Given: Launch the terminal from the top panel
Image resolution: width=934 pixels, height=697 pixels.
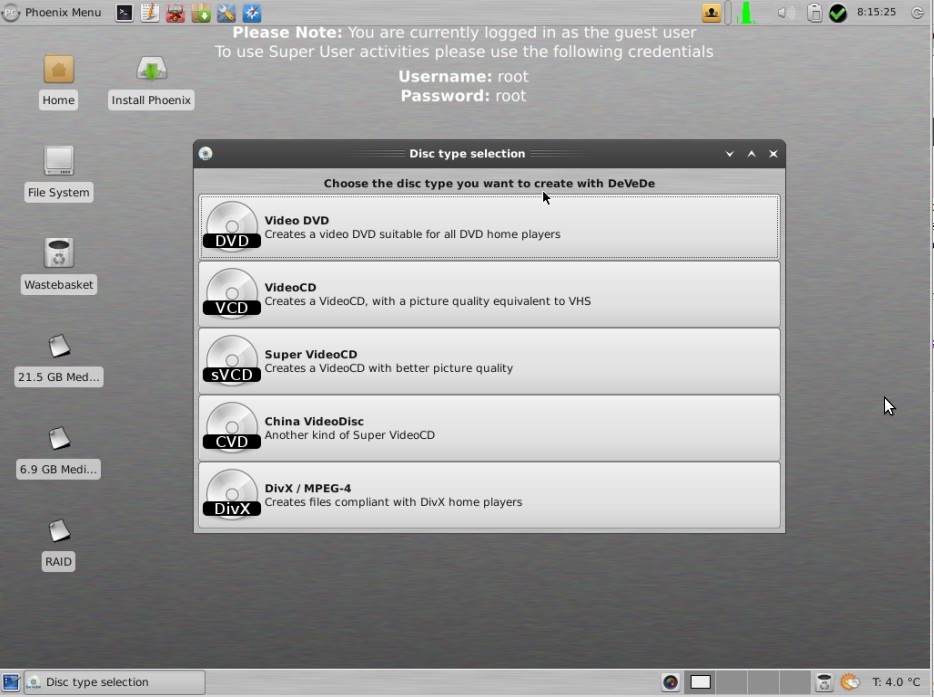Looking at the screenshot, I should 124,13.
